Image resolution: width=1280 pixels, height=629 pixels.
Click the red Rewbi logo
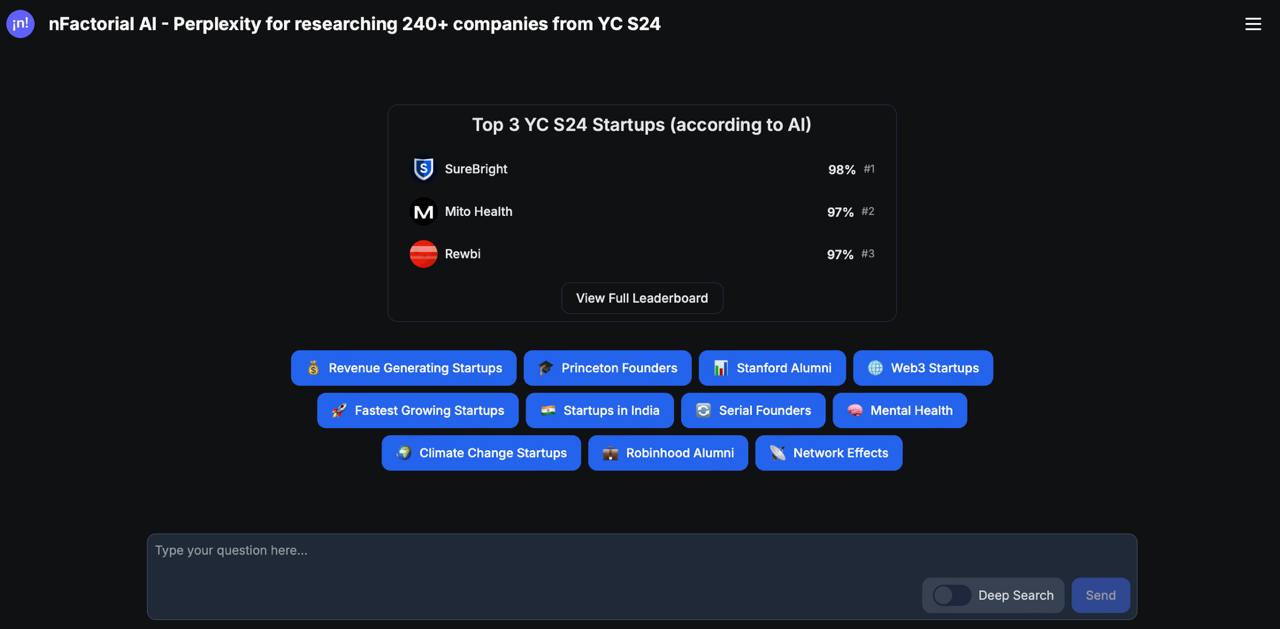[424, 254]
